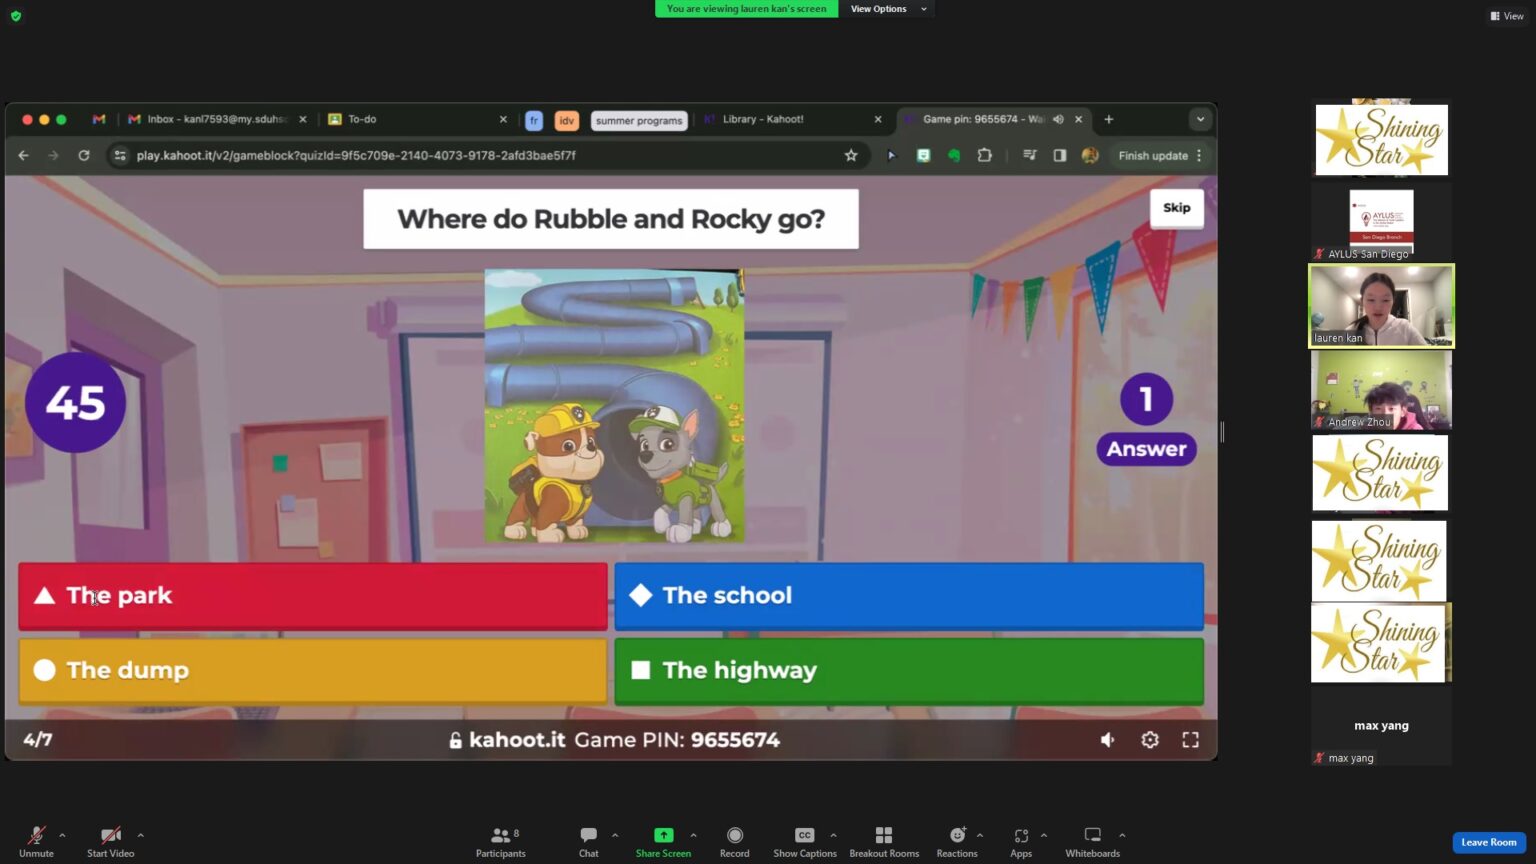Open the idv tab group

click(566, 120)
